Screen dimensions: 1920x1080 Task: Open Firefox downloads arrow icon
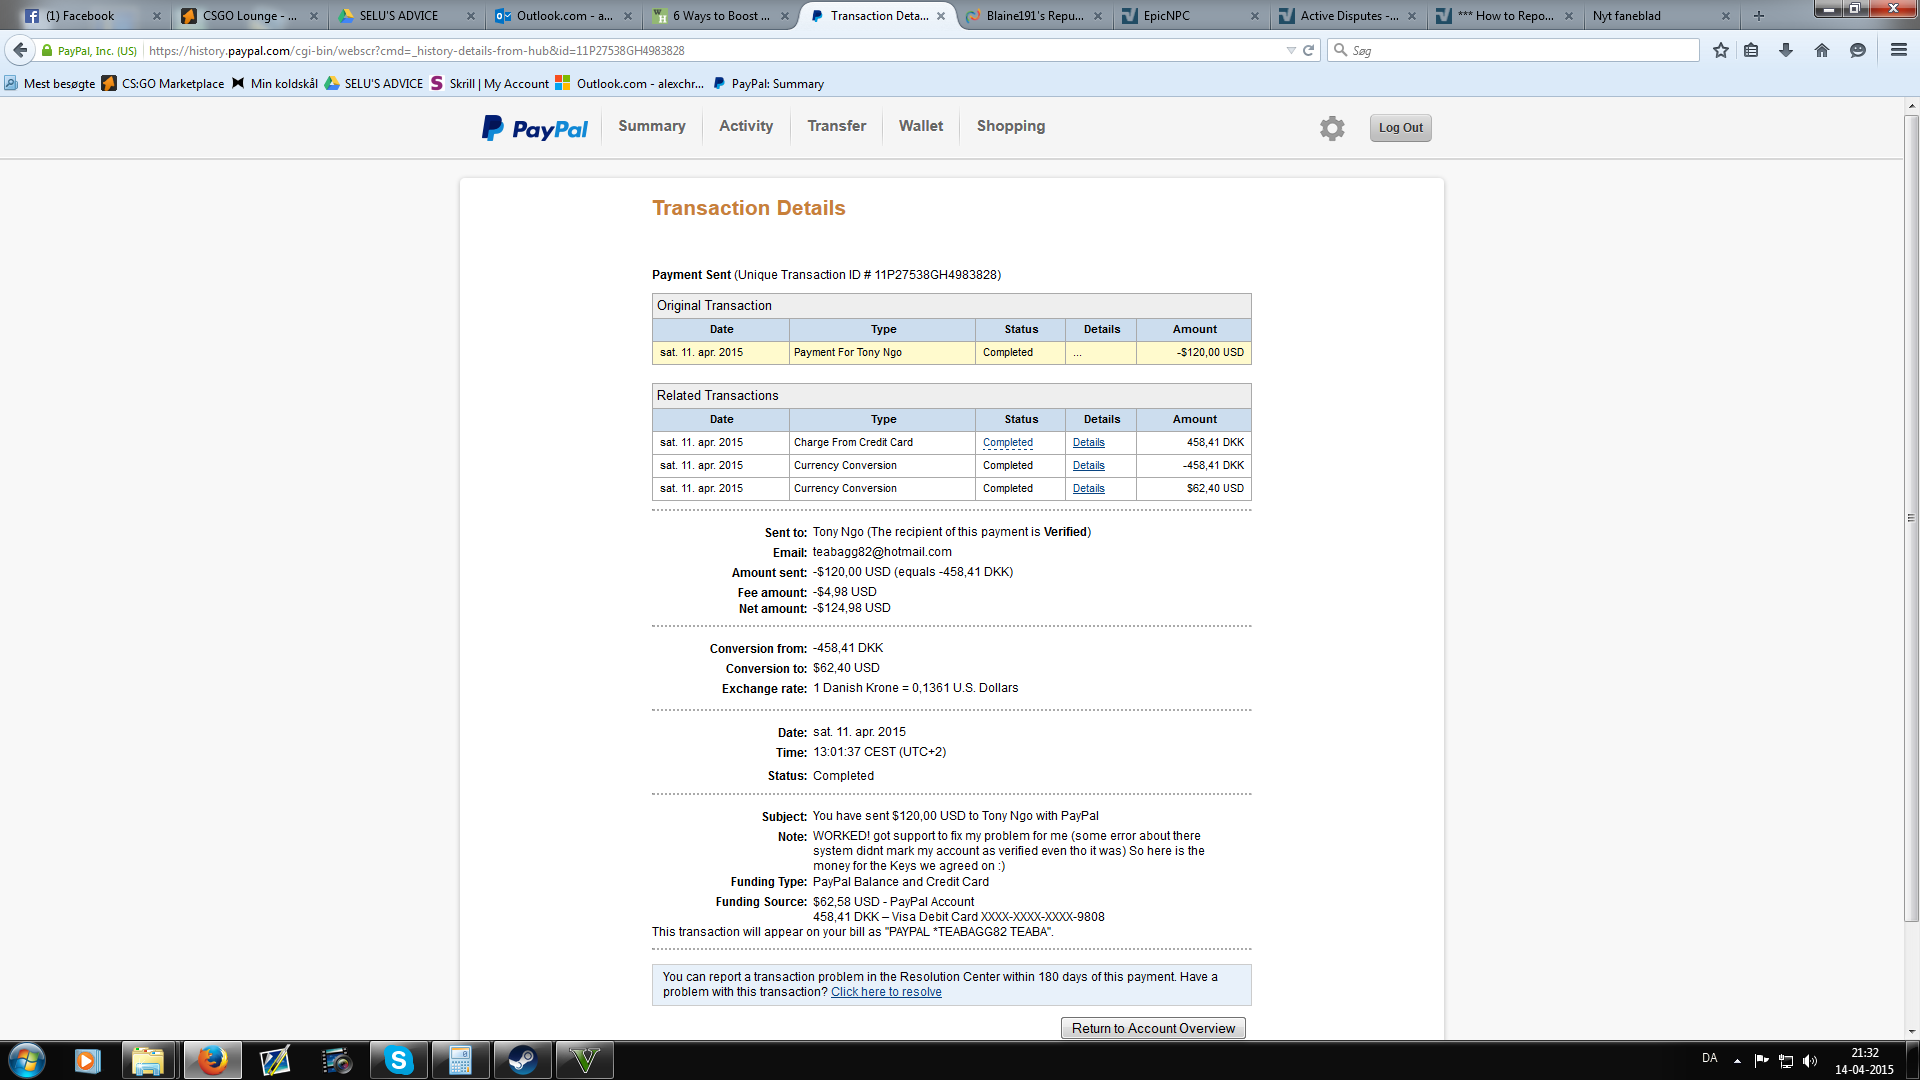point(1786,50)
